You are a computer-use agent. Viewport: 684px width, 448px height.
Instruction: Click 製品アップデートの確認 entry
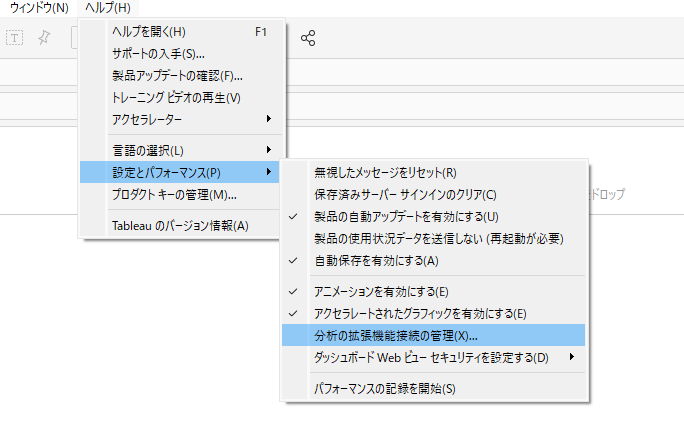(x=177, y=75)
